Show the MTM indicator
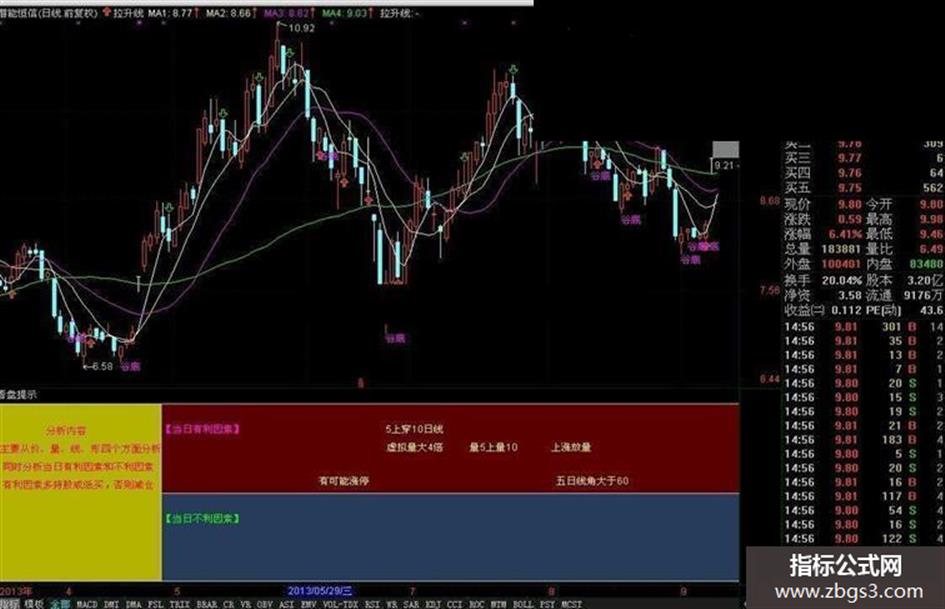Viewport: 945px width, 609px height. [x=498, y=604]
